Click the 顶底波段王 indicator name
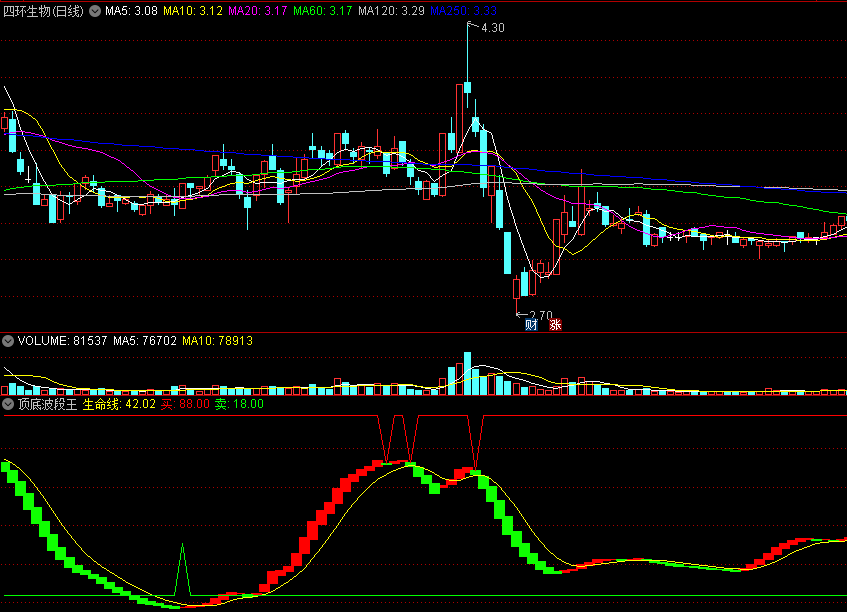The image size is (847, 612). click(48, 404)
